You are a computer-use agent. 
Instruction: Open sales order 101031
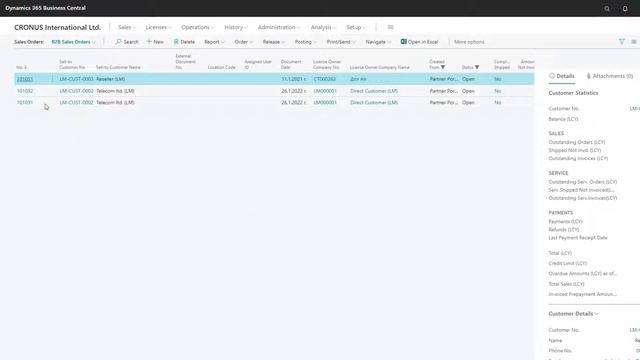(x=24, y=102)
